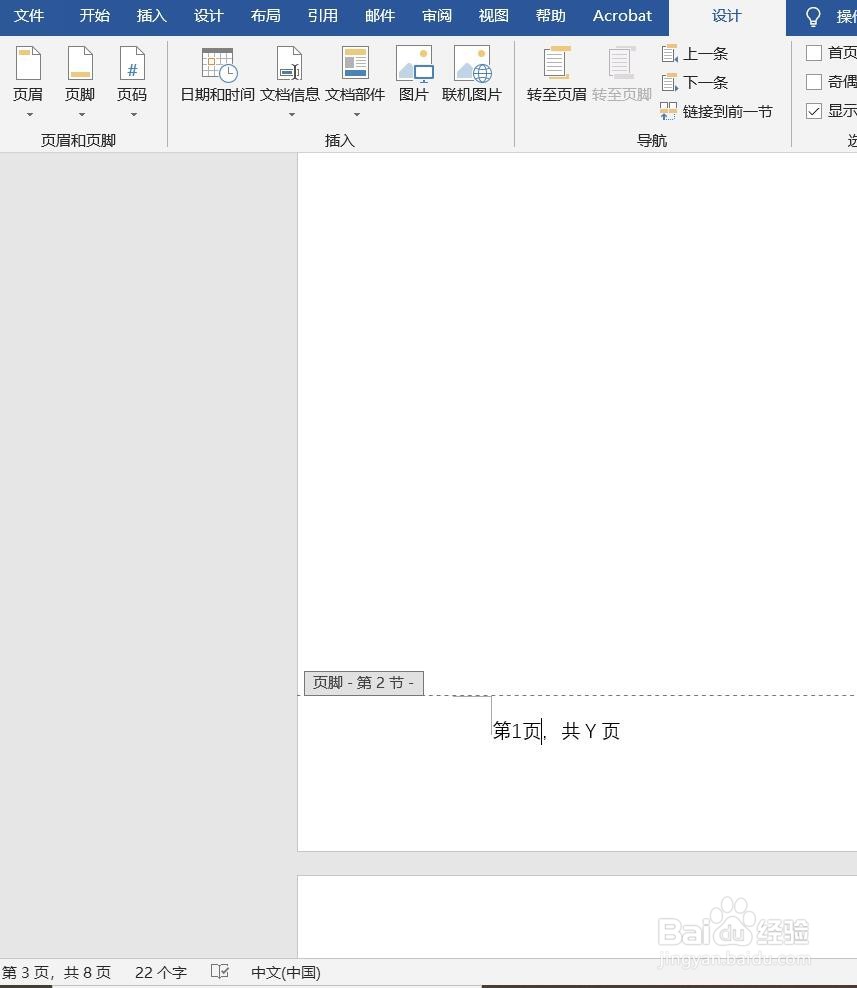This screenshot has width=857, height=988.
Task: Uncheck the 显示 document text checkbox
Action: [814, 111]
